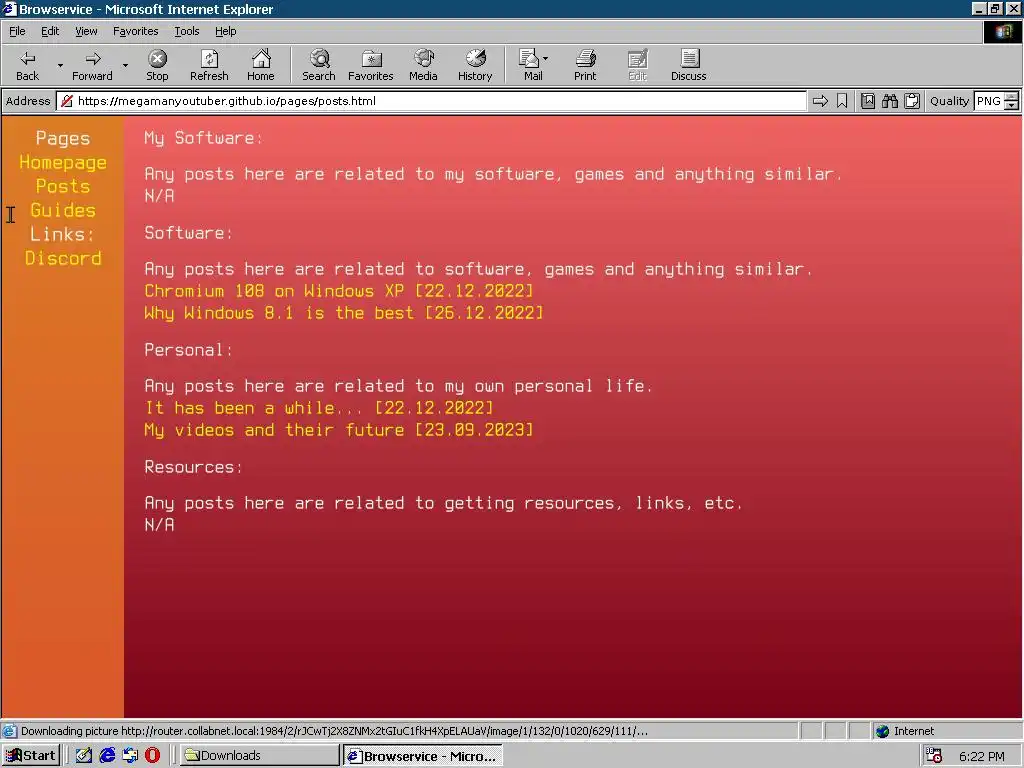Image resolution: width=1024 pixels, height=768 pixels.
Task: Open post Chromium 108 on Windows XP
Action: 338,291
